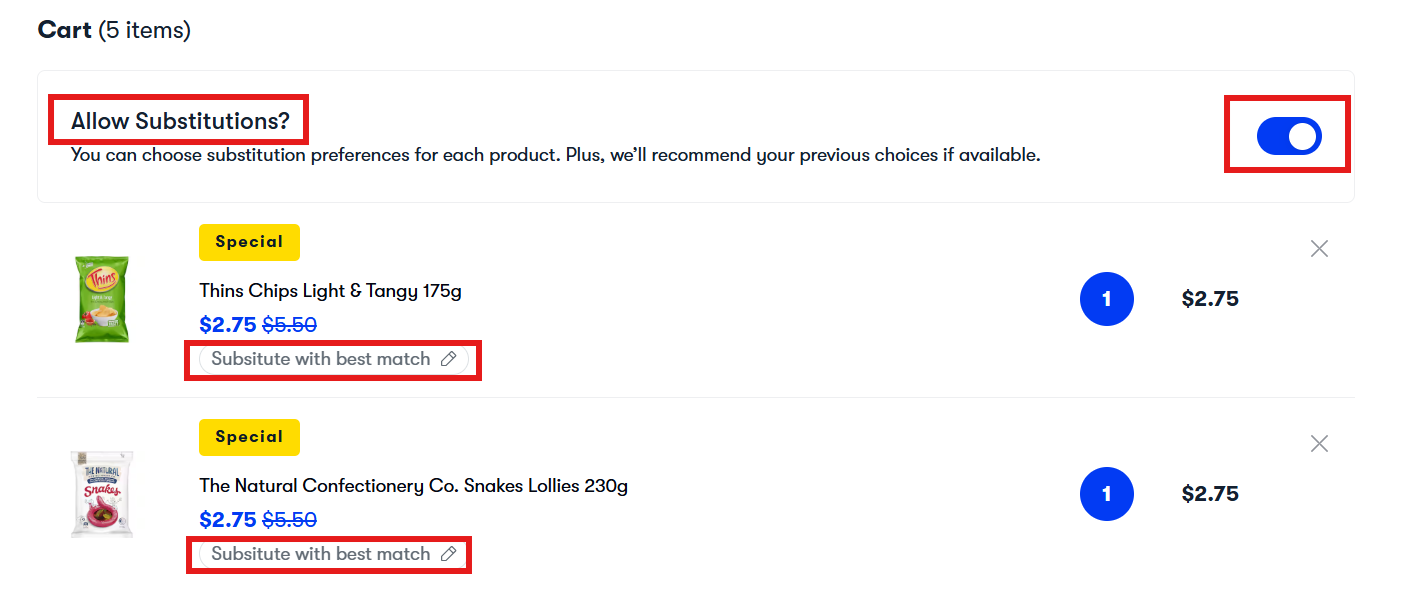Click the pencil icon under Snakes Lollies
The width and height of the screenshot is (1410, 589).
(449, 554)
